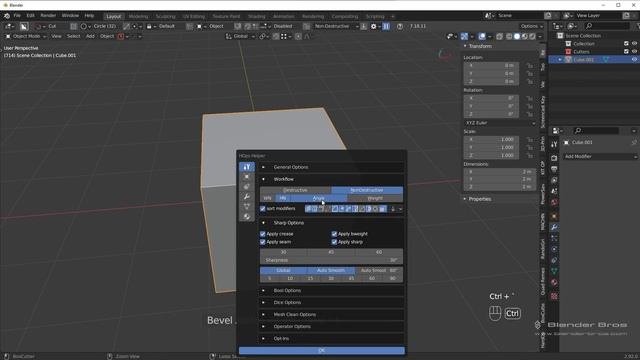Image resolution: width=640 pixels, height=360 pixels.
Task: Open the material tab icon in HOps Helper
Action: tap(247, 216)
